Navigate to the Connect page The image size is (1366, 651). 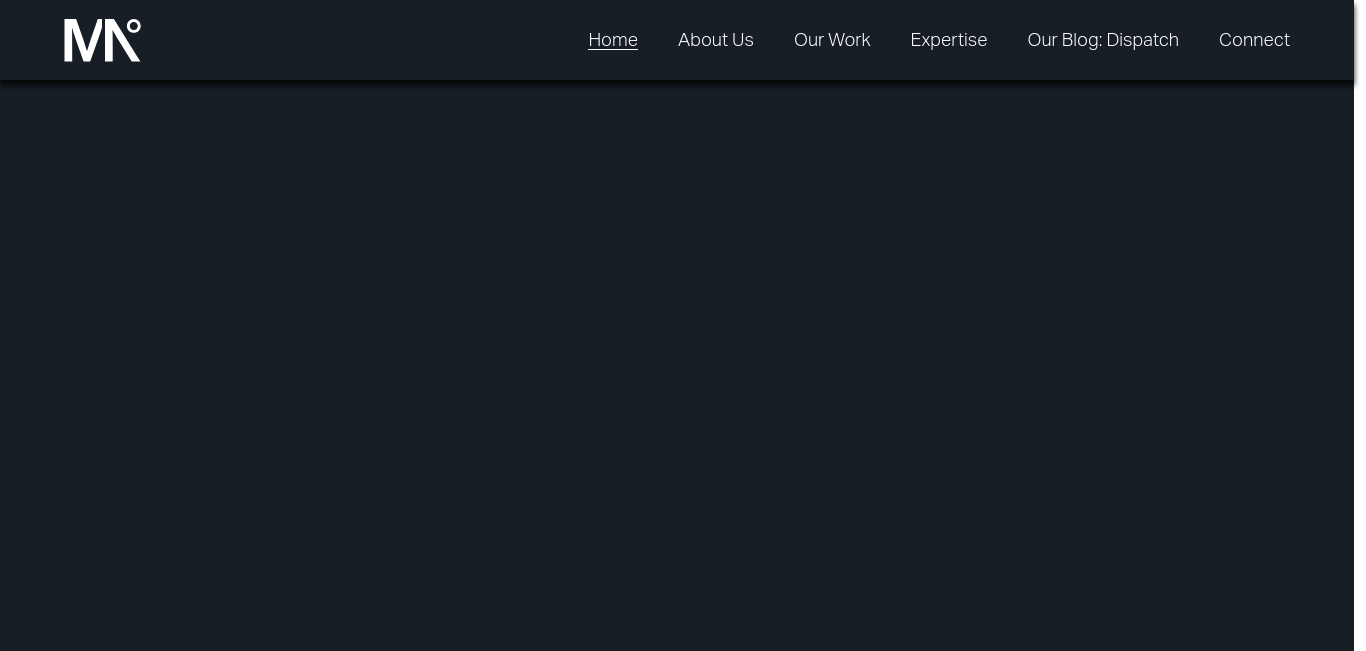pyautogui.click(x=1254, y=40)
